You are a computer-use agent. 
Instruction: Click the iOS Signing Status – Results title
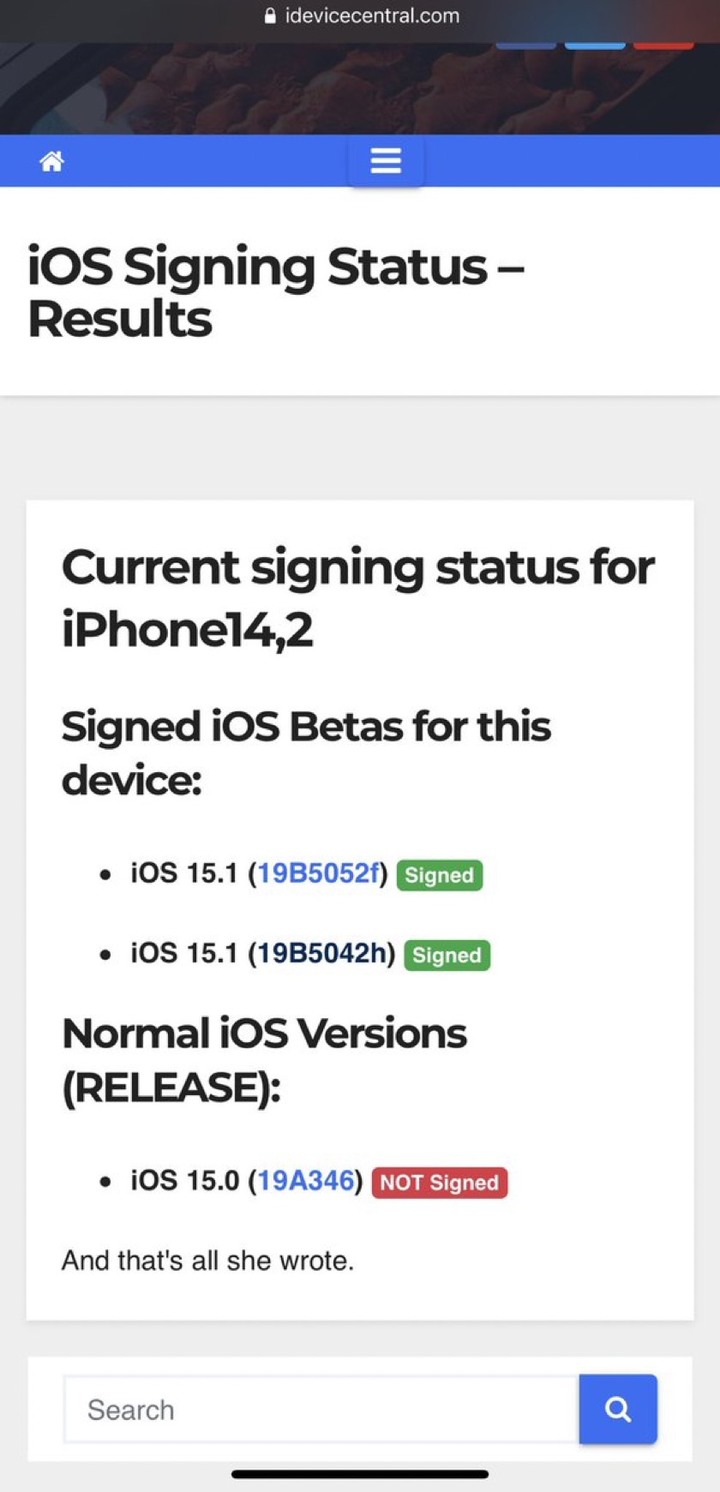276,293
